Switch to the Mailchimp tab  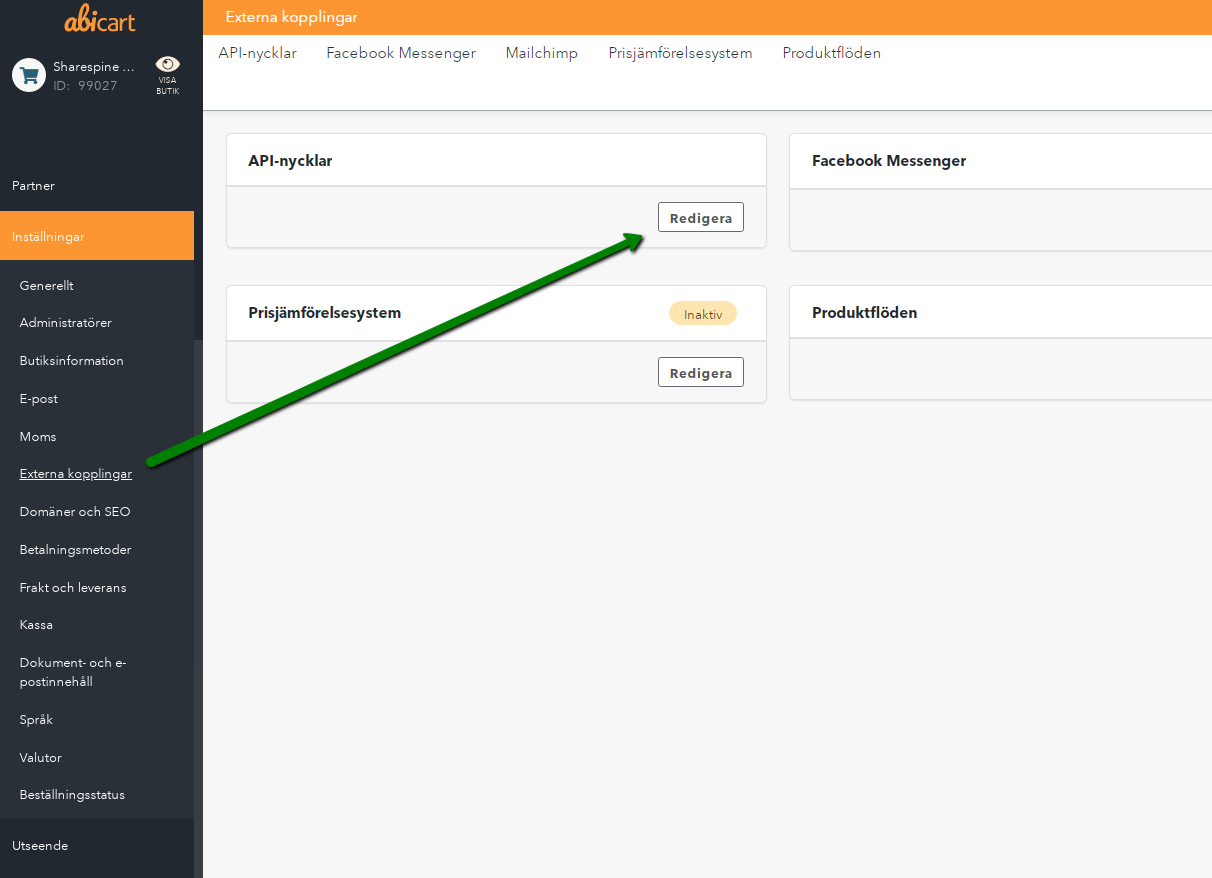click(x=542, y=53)
